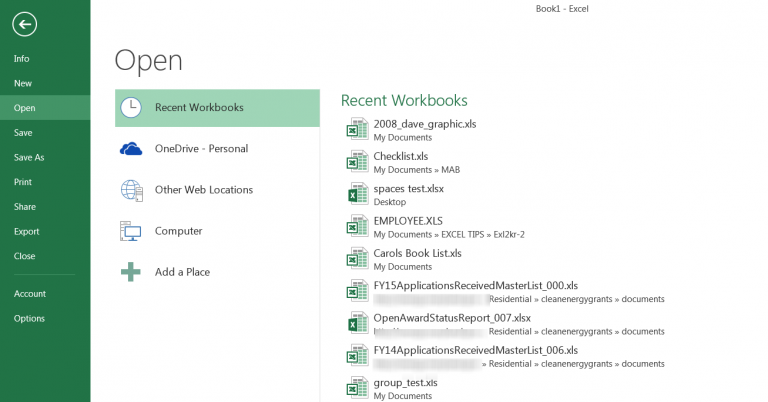Click the OpenAwardStatusReport_007.xlsx file icon
768x402 pixels.
tap(358, 323)
